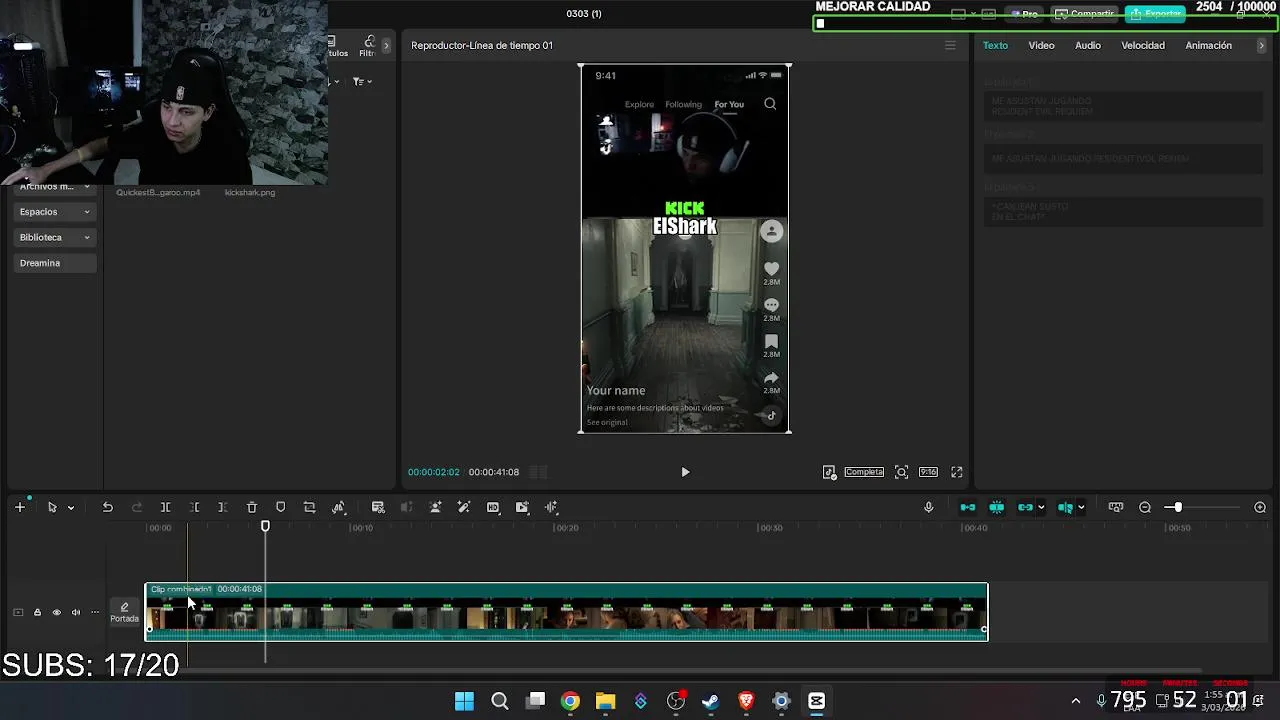1280x720 pixels.
Task: Delete the selected clip with trash icon
Action: [252, 507]
